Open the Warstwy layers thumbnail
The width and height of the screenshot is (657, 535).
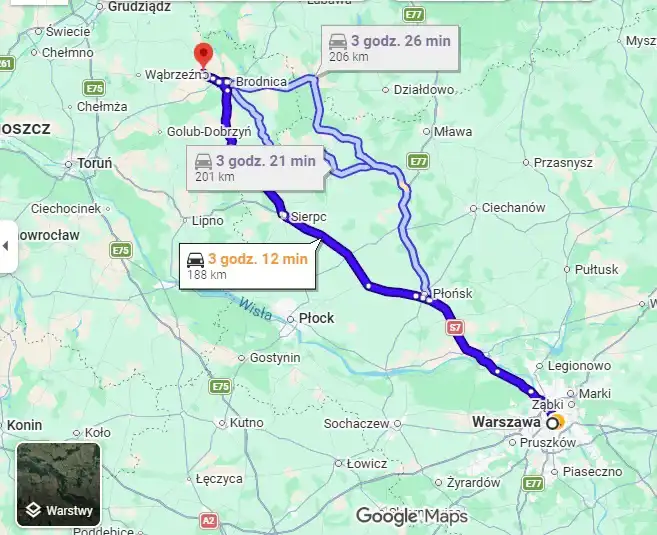point(58,484)
